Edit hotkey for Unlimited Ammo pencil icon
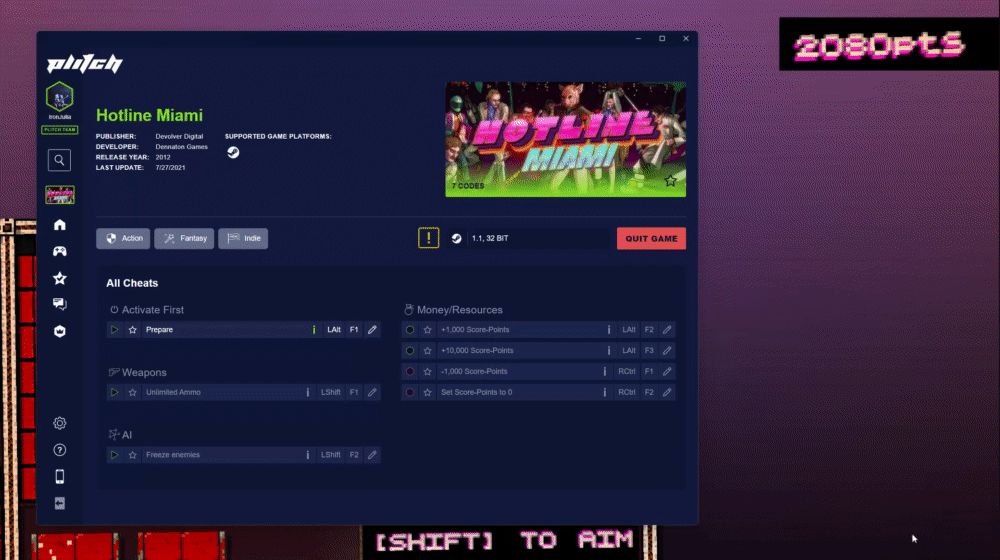1000x560 pixels. pos(372,392)
